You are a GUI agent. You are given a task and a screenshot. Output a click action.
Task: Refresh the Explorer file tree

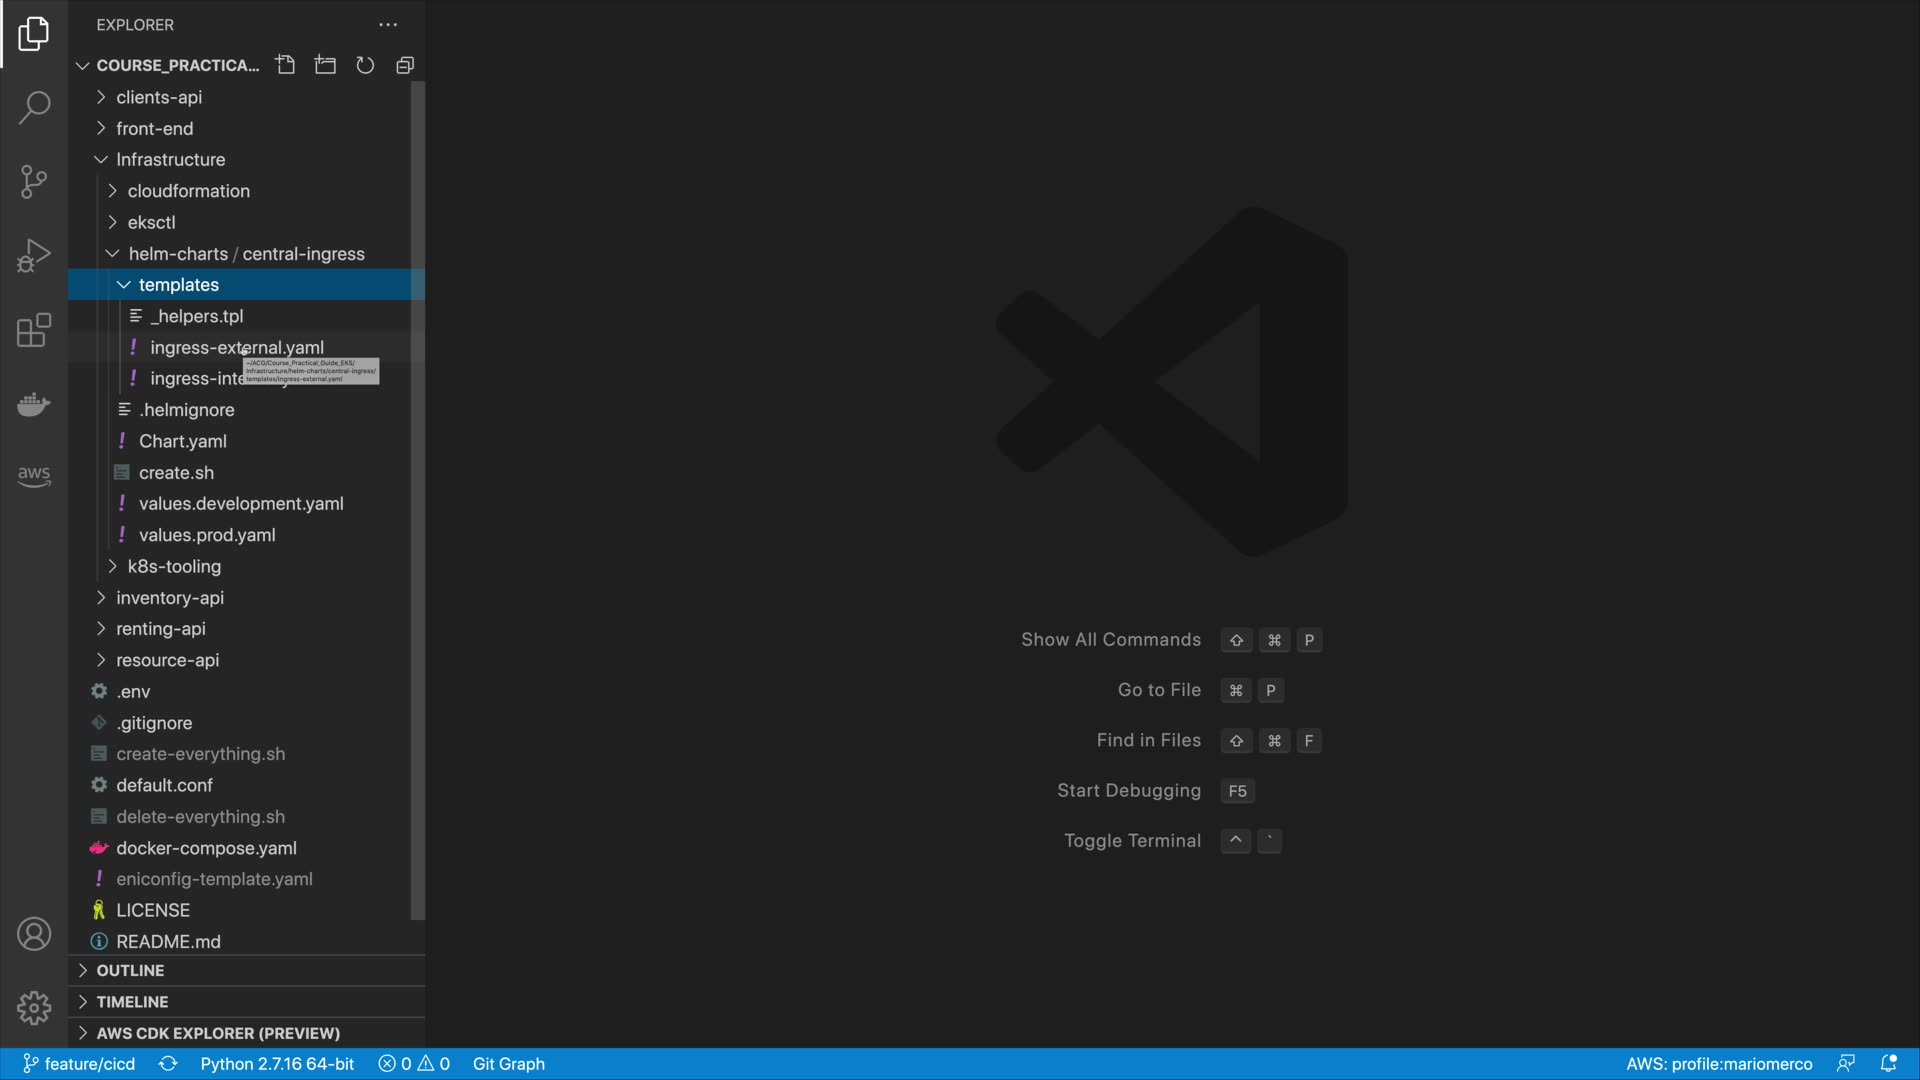[365, 65]
